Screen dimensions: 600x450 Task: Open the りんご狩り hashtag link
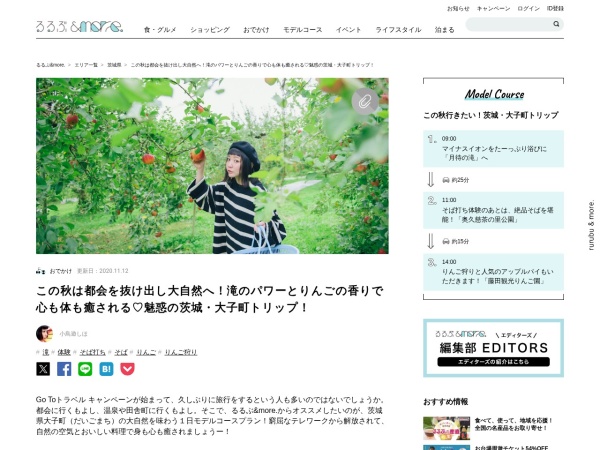point(181,352)
